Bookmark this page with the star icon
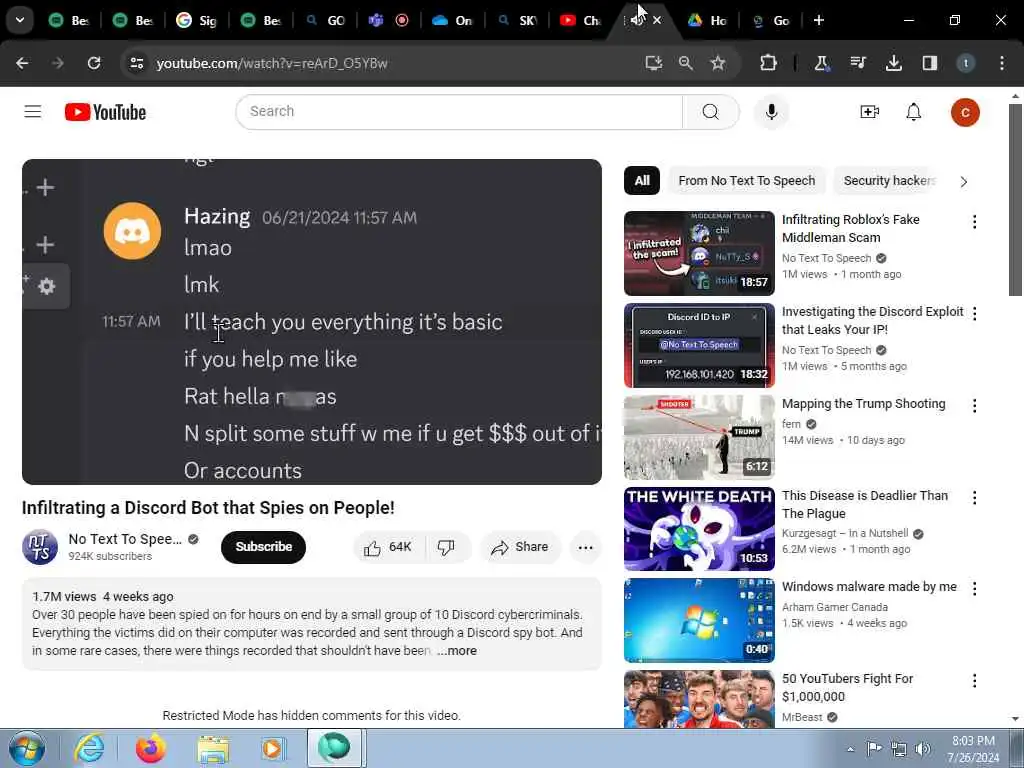Image resolution: width=1024 pixels, height=768 pixels. tap(718, 63)
